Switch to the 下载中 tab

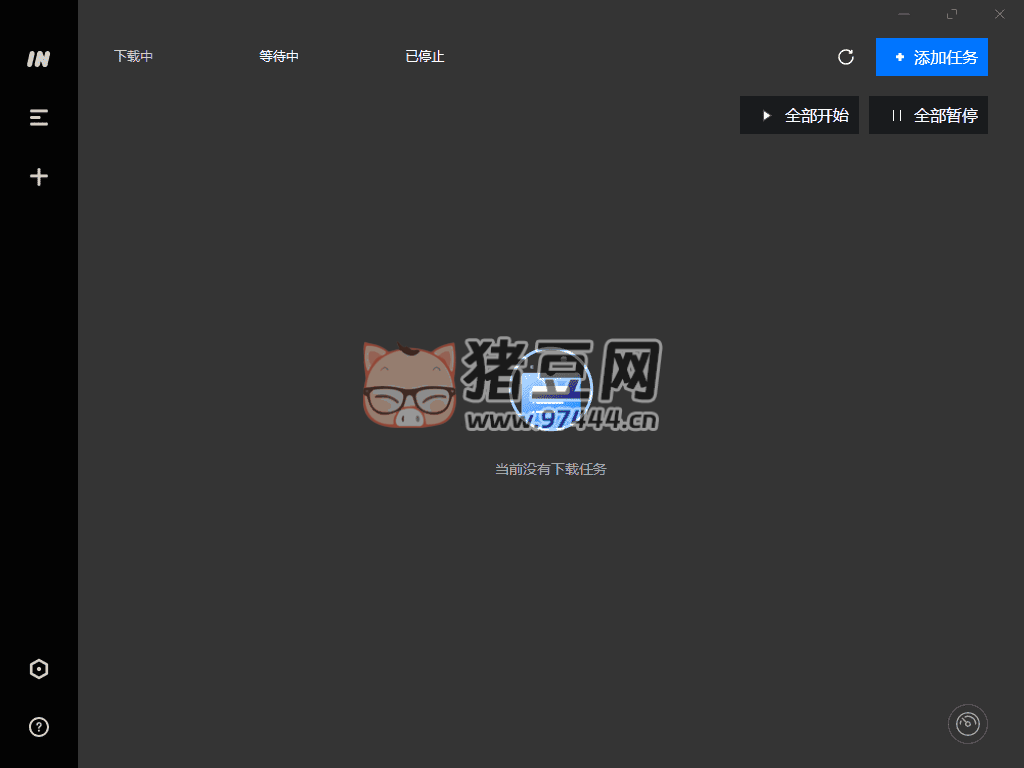pyautogui.click(x=133, y=57)
